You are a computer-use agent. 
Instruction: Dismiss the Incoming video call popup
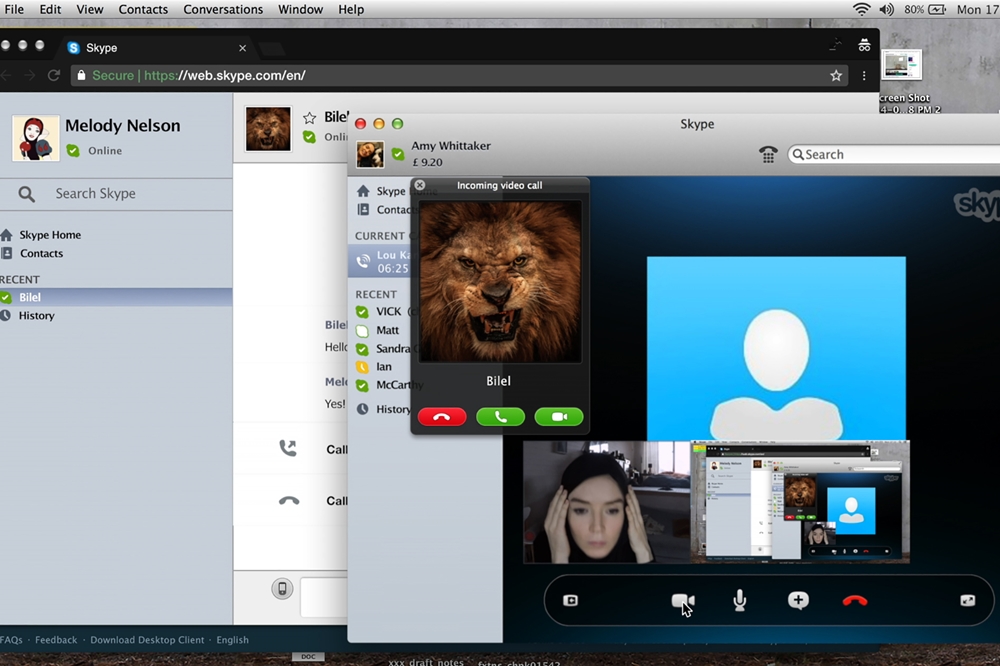click(419, 185)
